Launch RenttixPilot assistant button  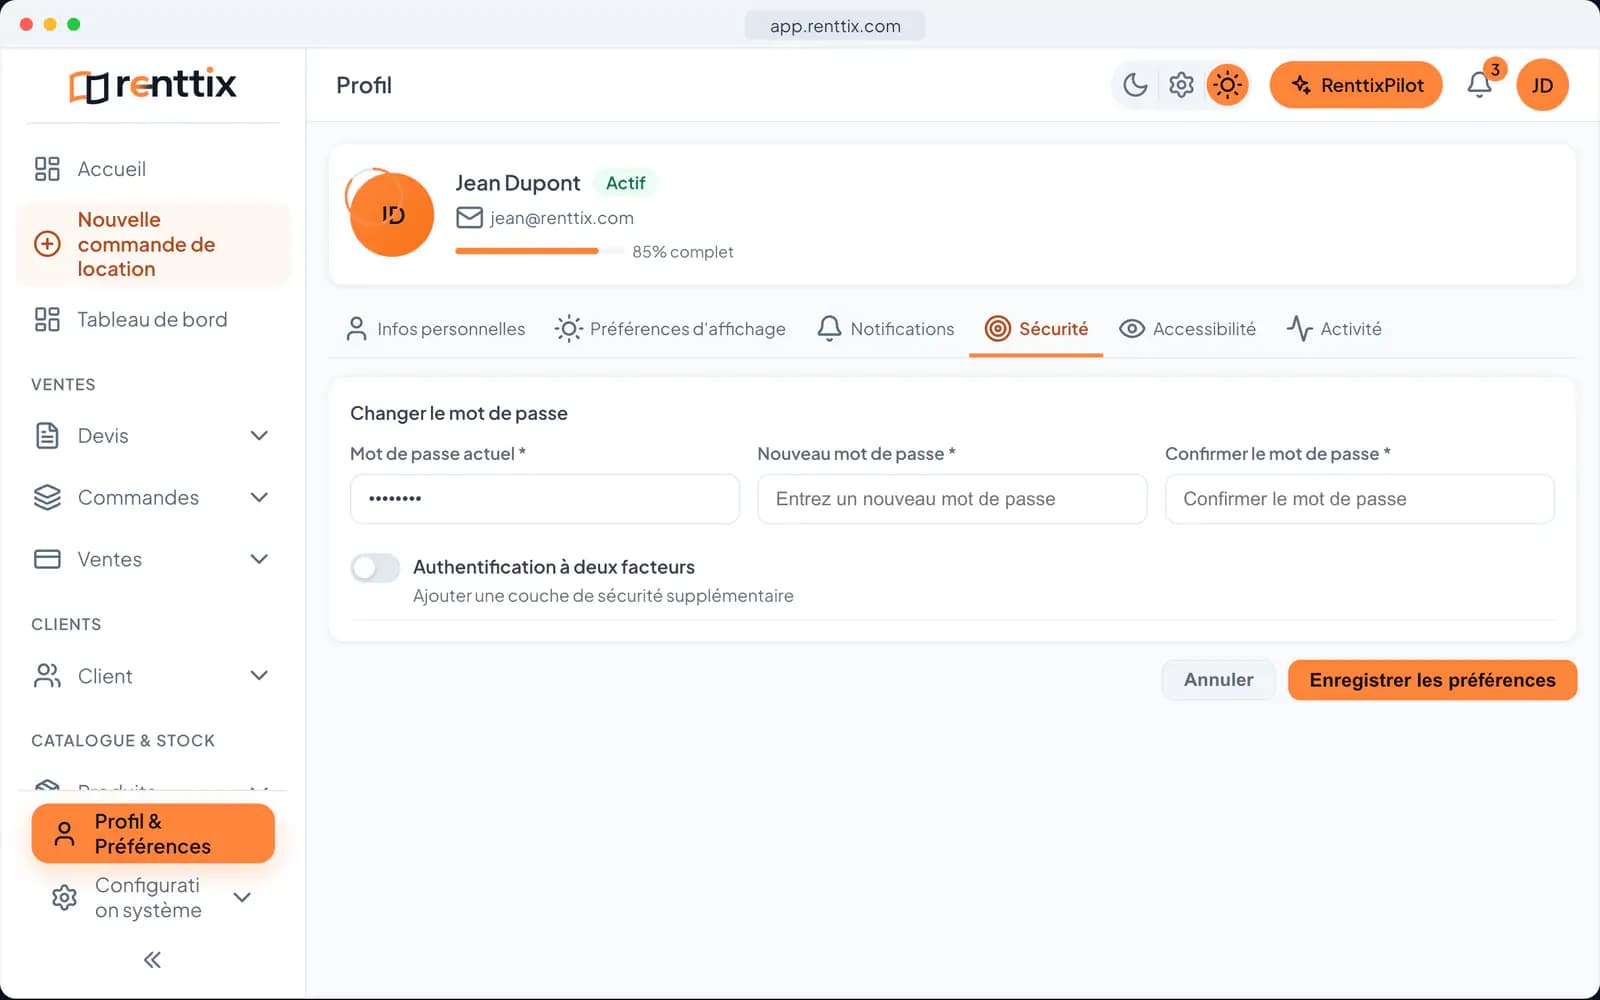(x=1356, y=85)
